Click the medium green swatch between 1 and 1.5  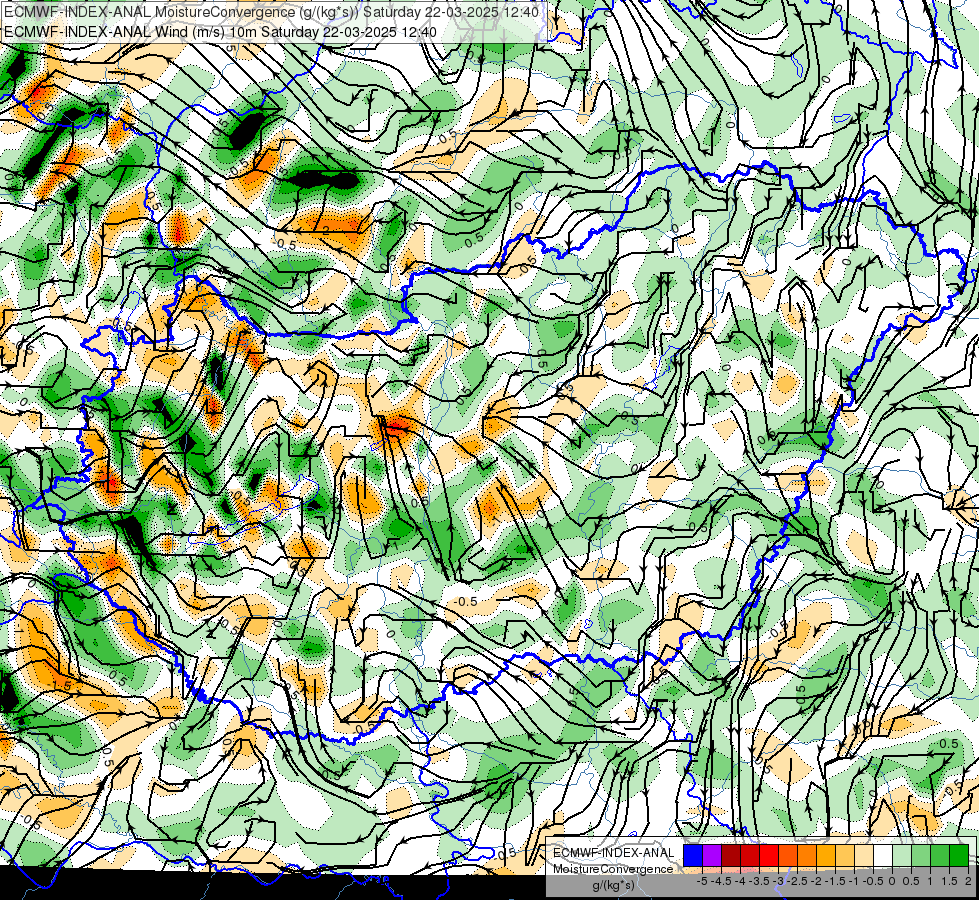[940, 856]
